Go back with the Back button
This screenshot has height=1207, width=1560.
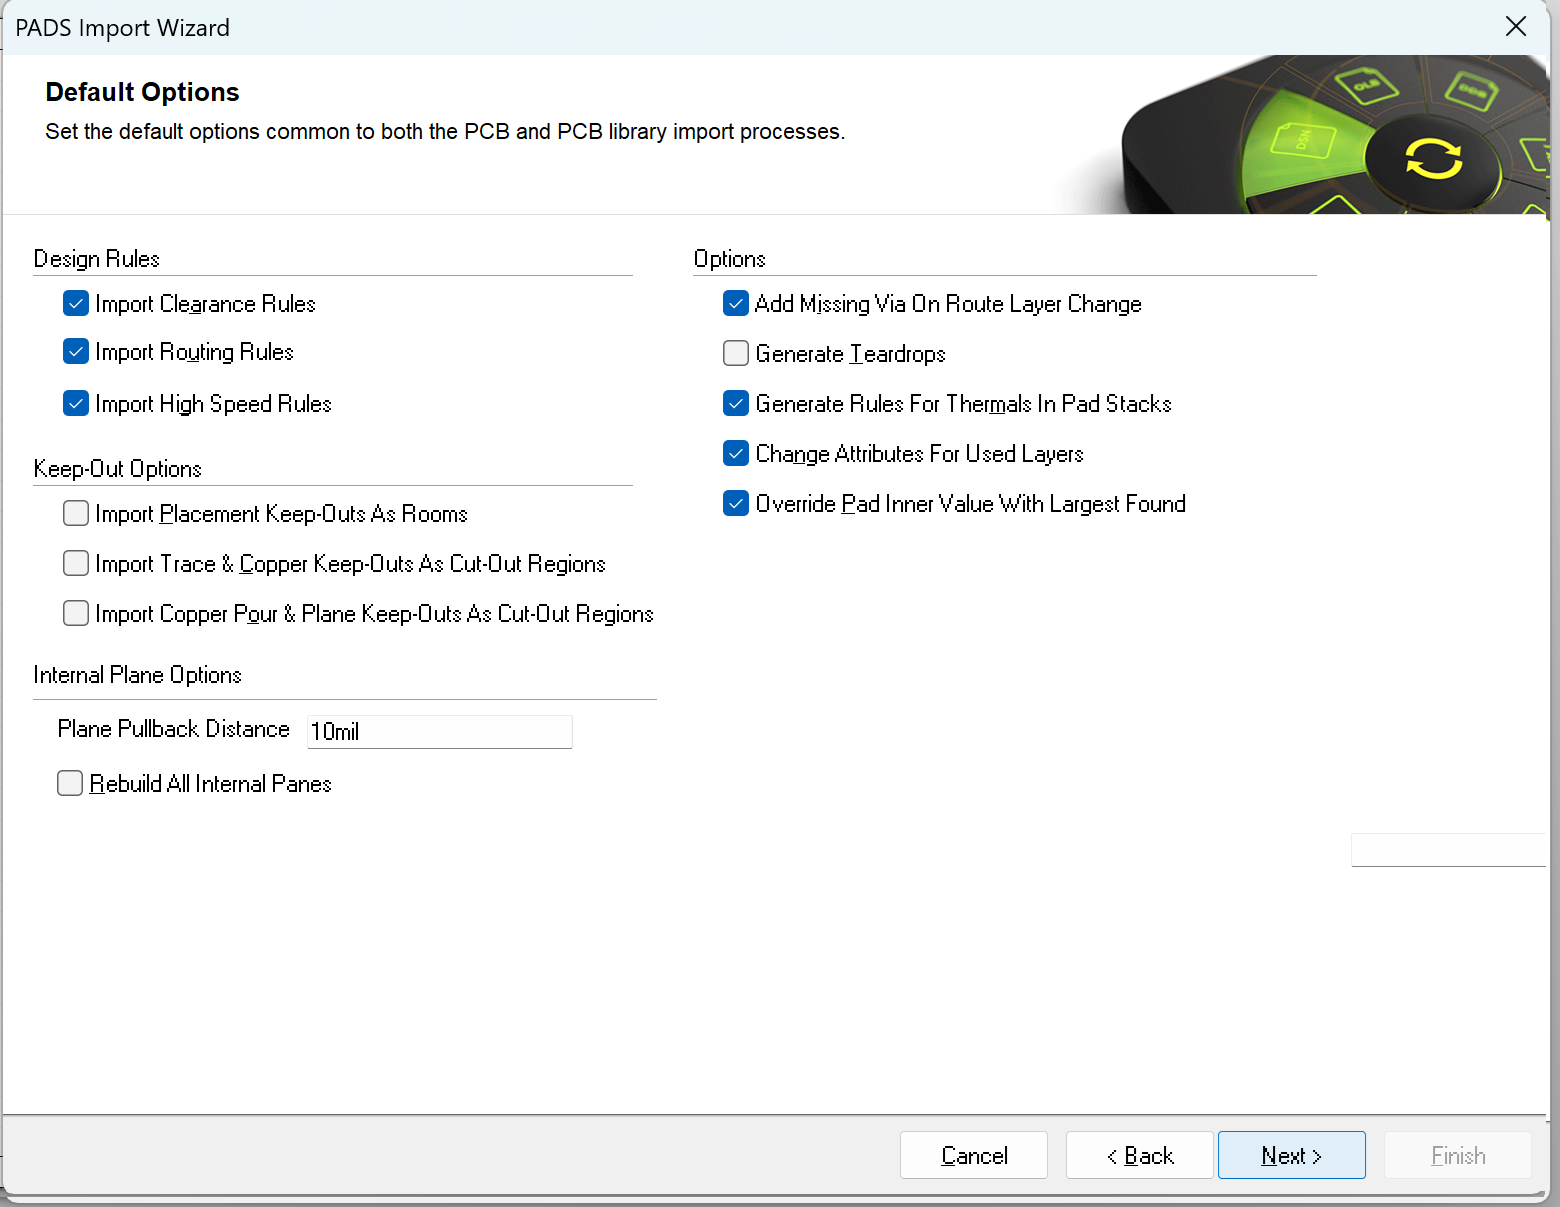pos(1139,1155)
